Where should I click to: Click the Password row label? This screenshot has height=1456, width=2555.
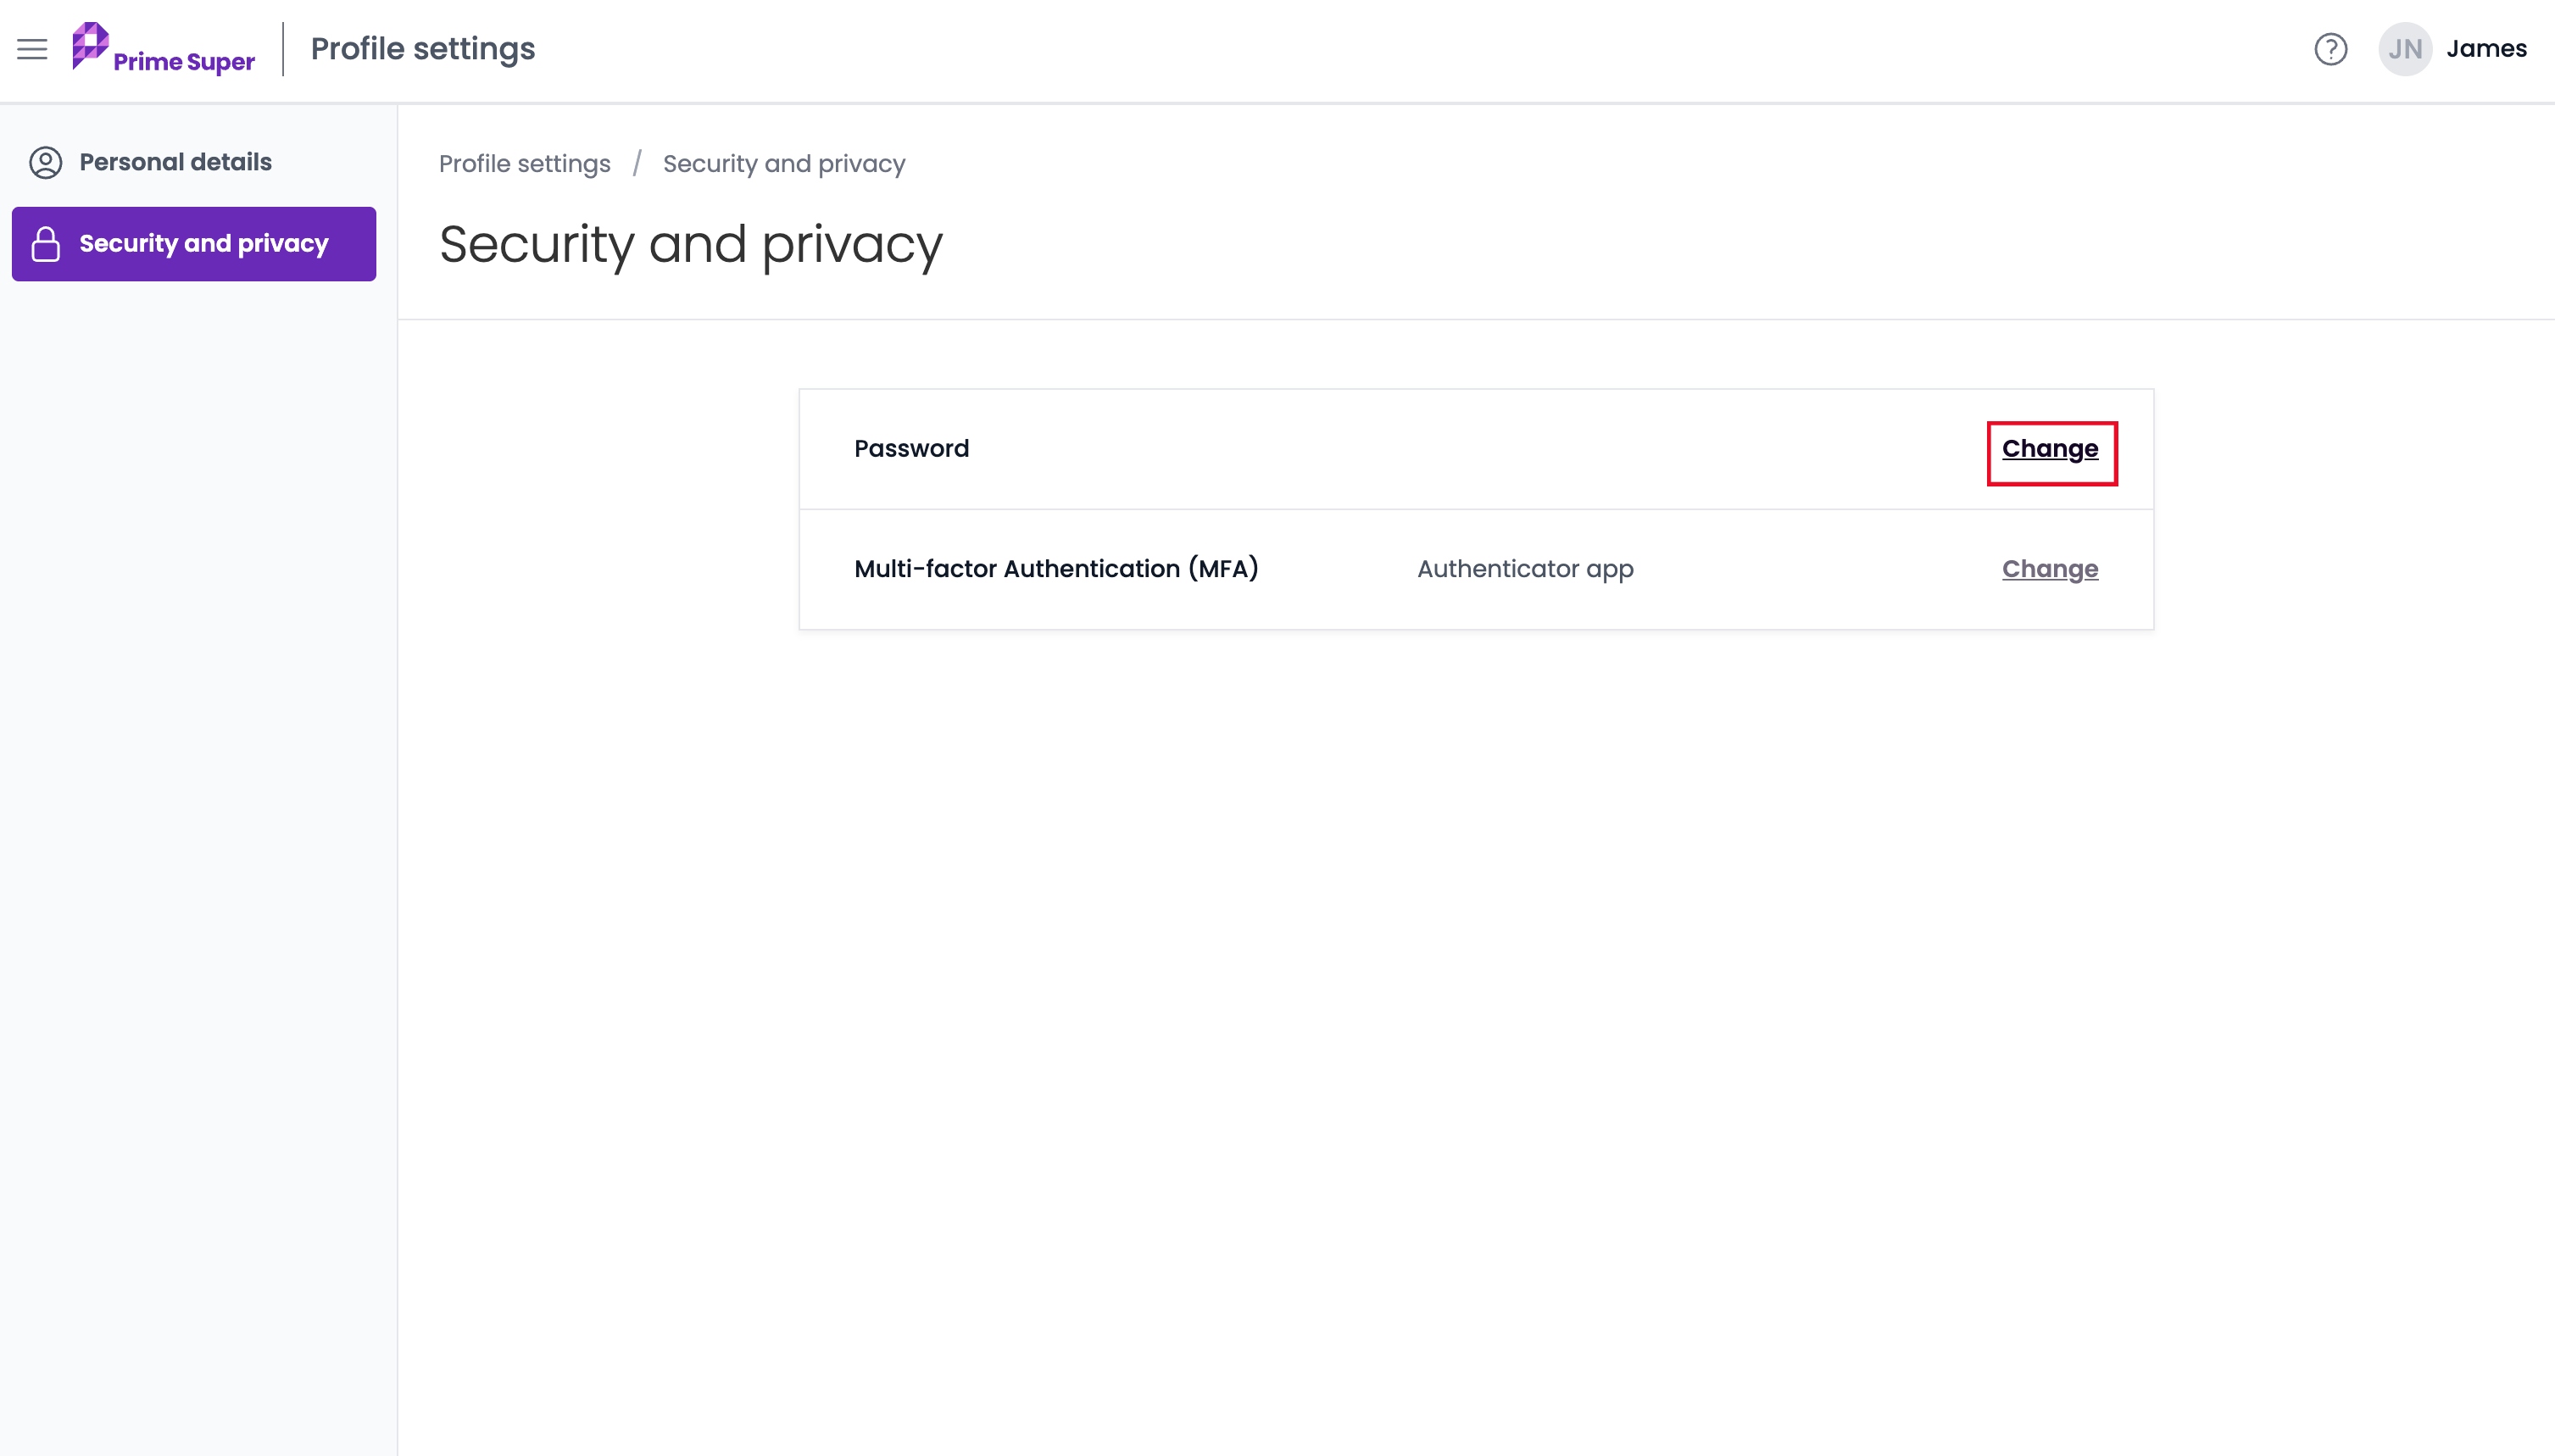911,449
